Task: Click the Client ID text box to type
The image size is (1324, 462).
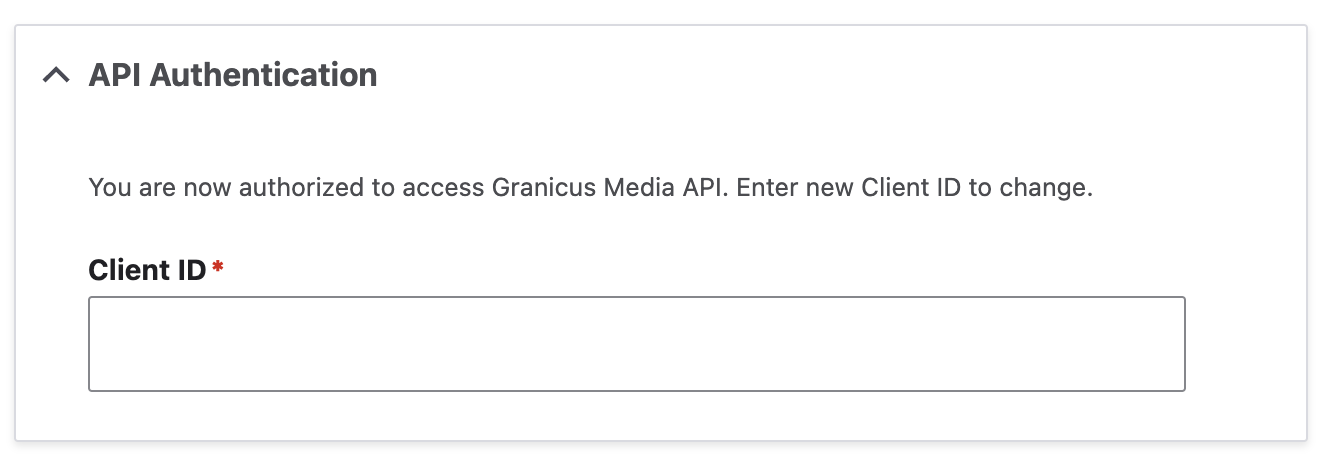Action: 636,343
